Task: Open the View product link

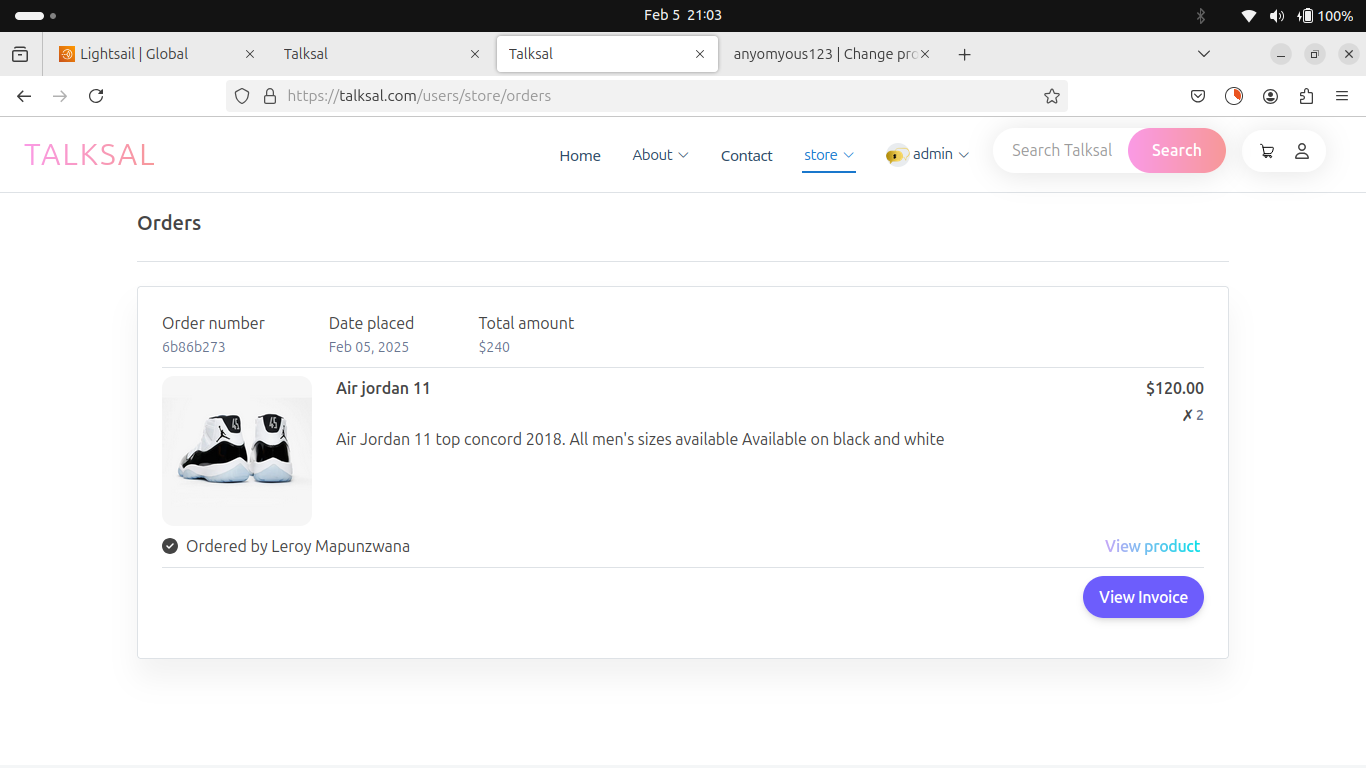Action: (1152, 546)
